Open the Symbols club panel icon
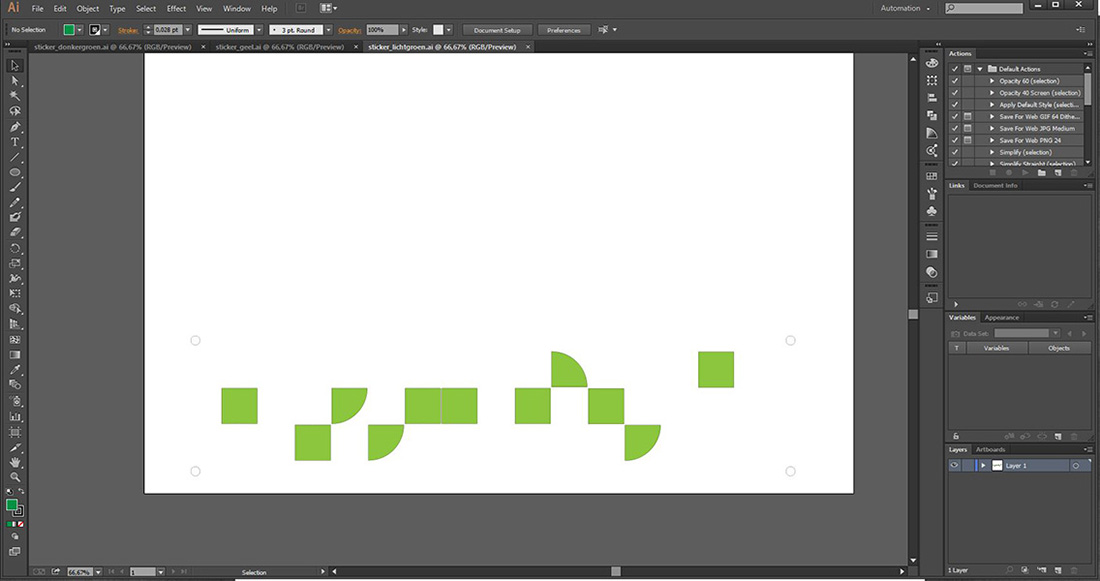Viewport: 1100px width, 581px height. (x=932, y=211)
